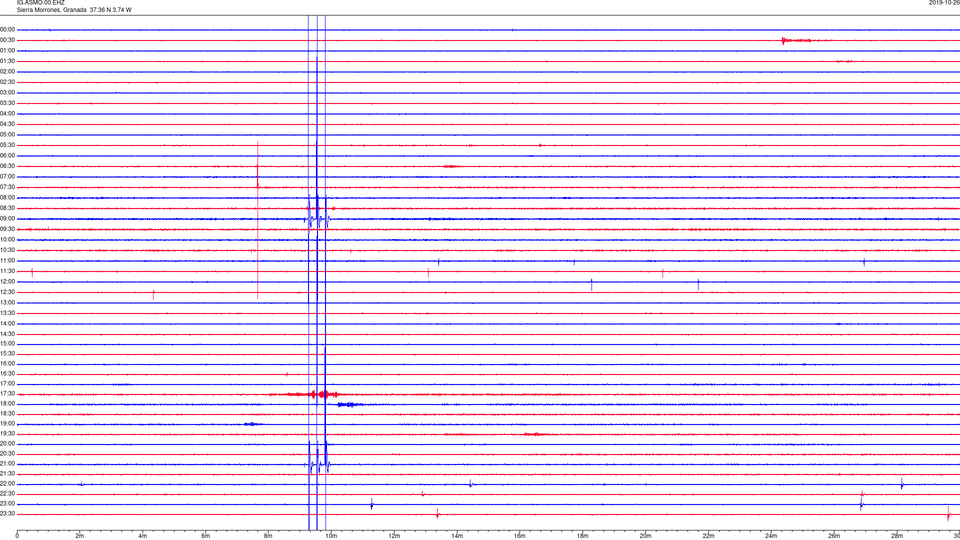Click the '13:00' time label
Viewport: 960px width, 540px height.
[x=8, y=302]
